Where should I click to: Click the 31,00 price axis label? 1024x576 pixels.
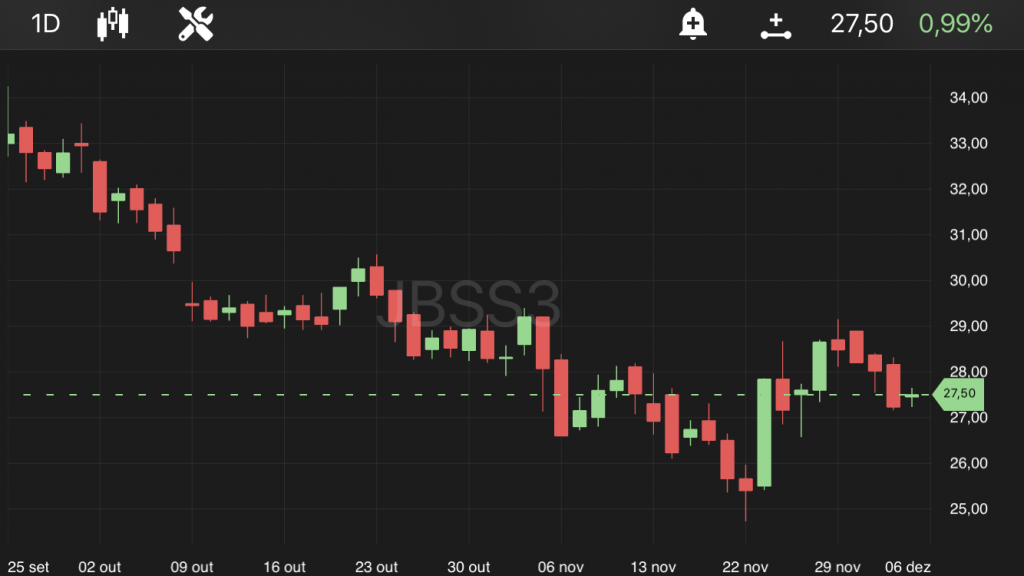click(968, 235)
